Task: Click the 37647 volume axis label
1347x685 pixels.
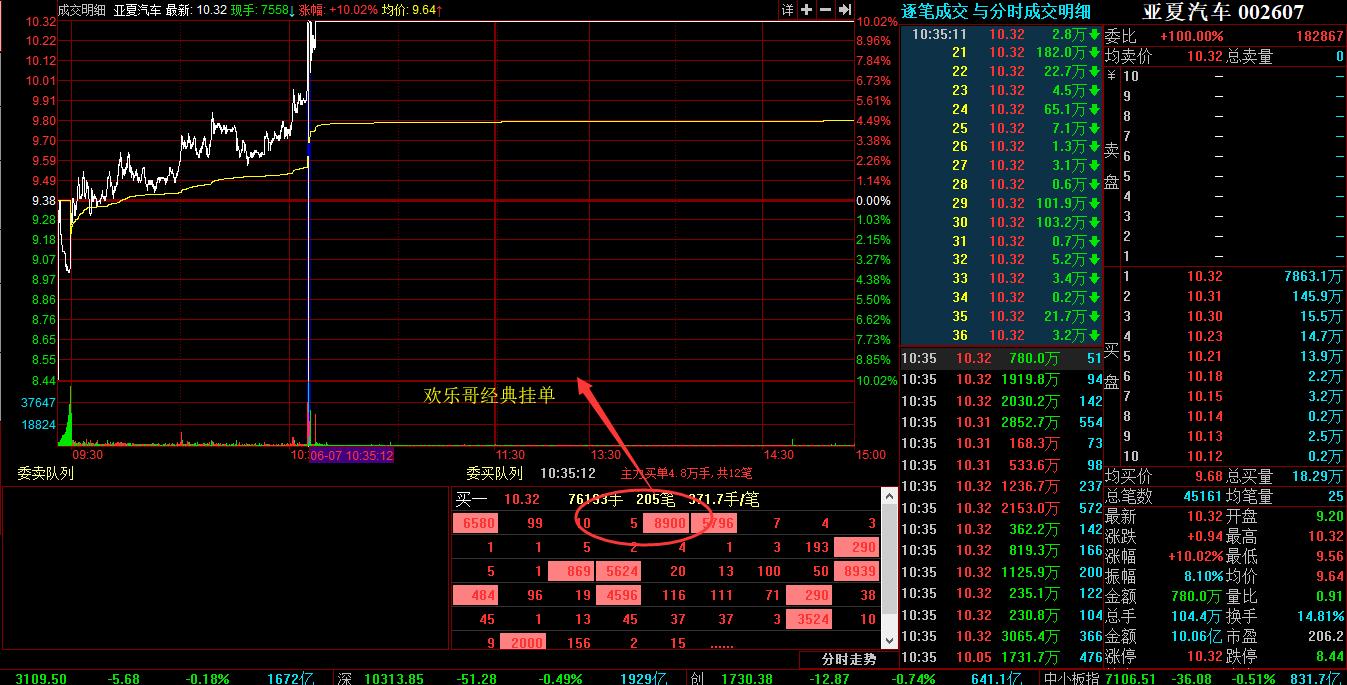Action: click(x=38, y=403)
